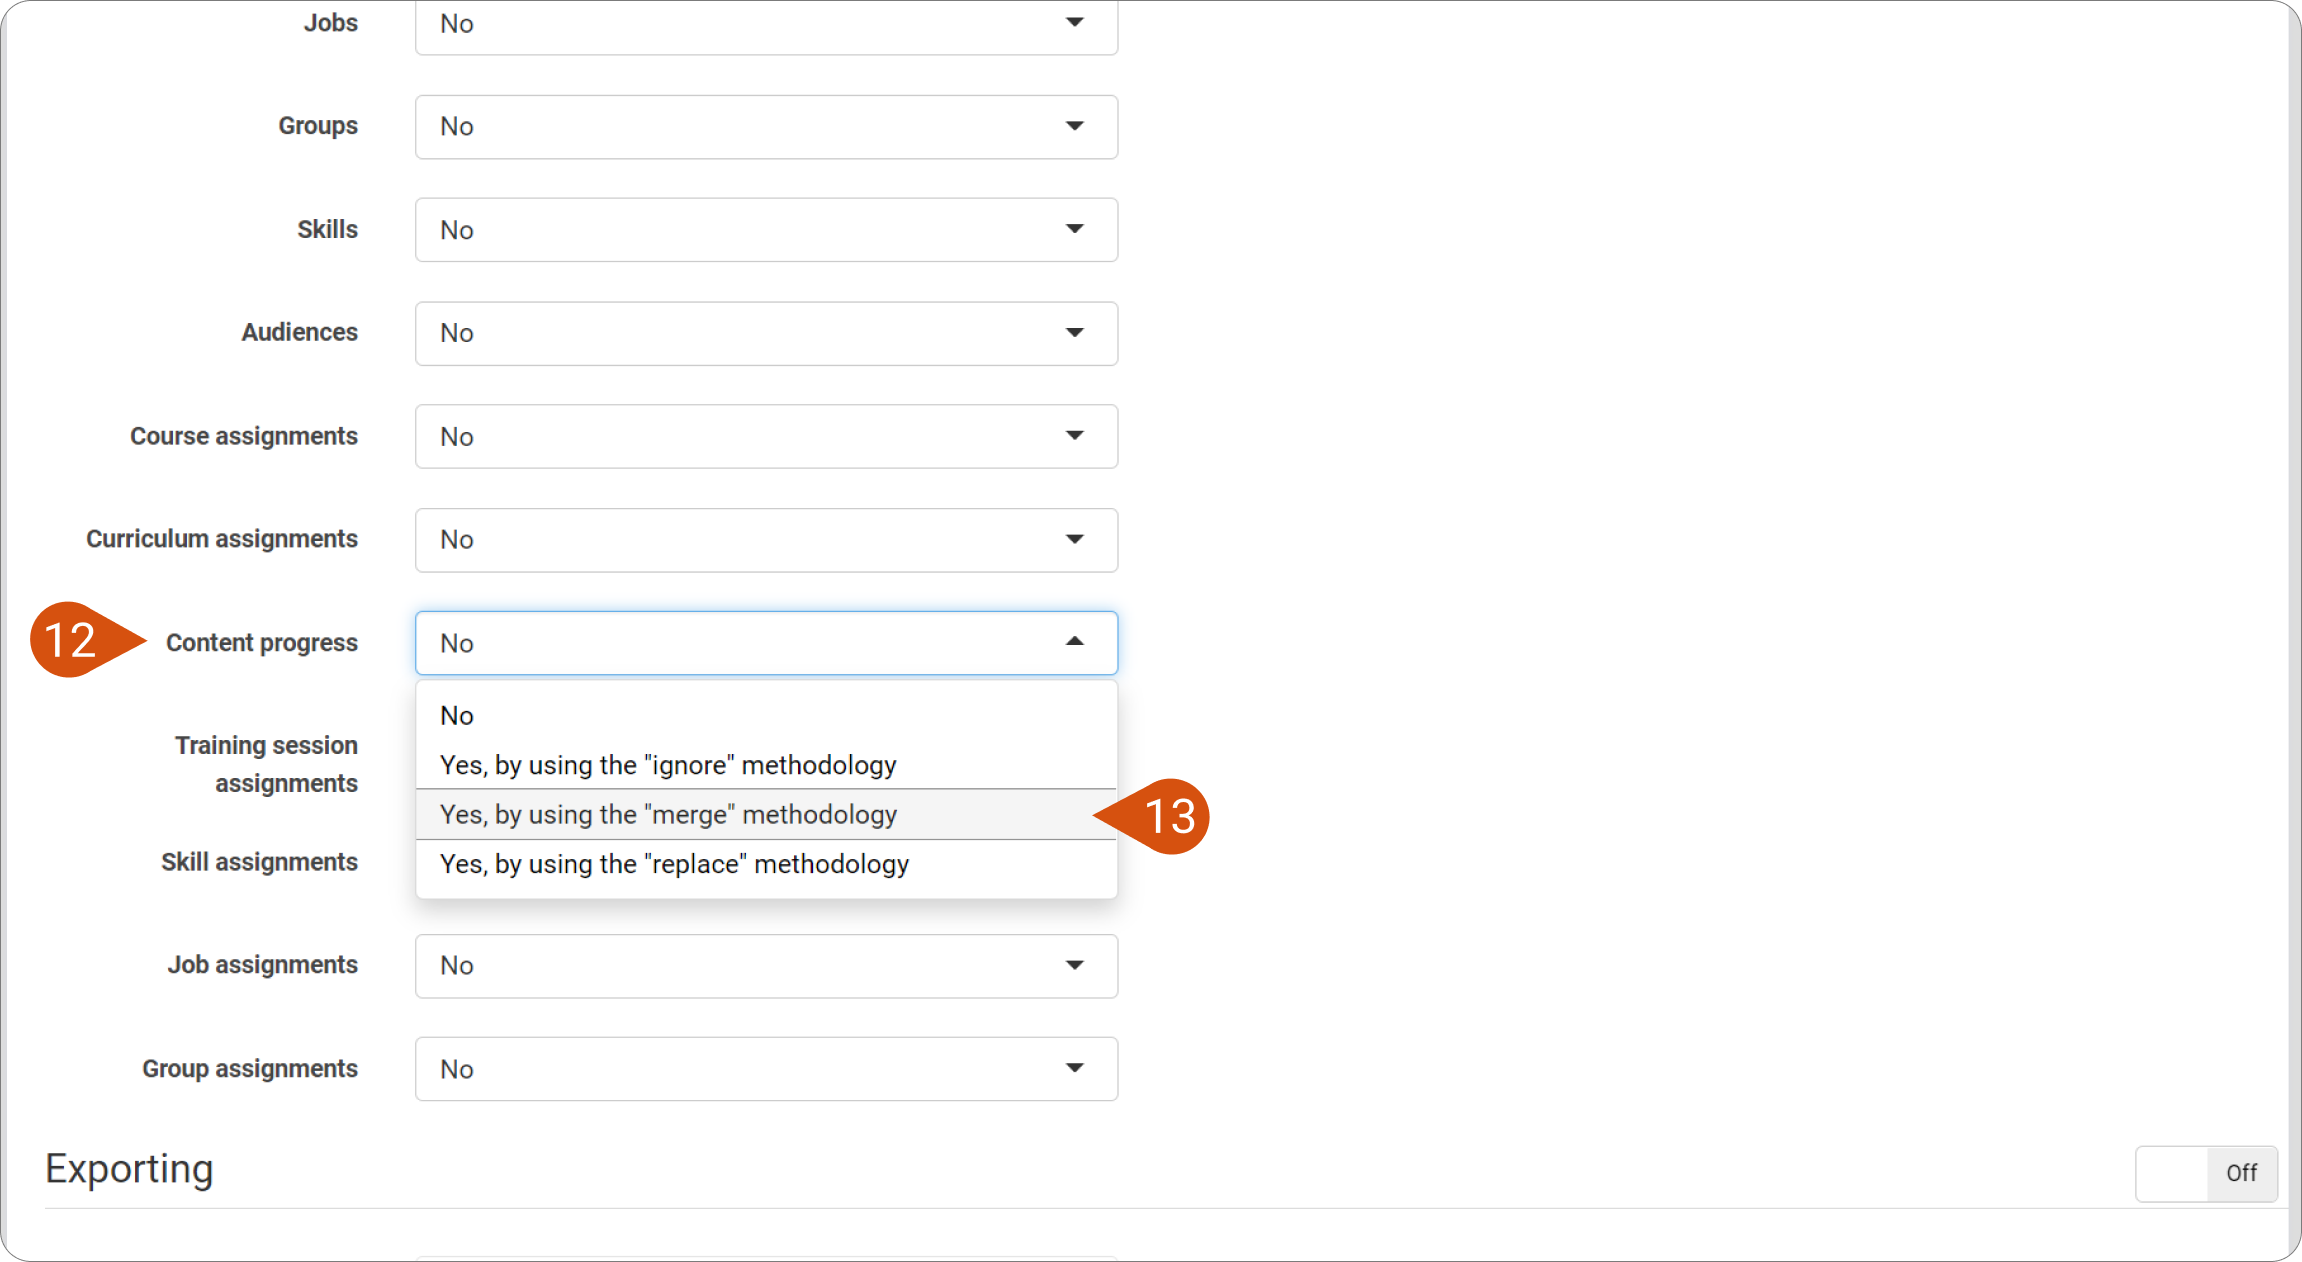Open the Job assignments dropdown
2302x1262 pixels.
[x=766, y=966]
